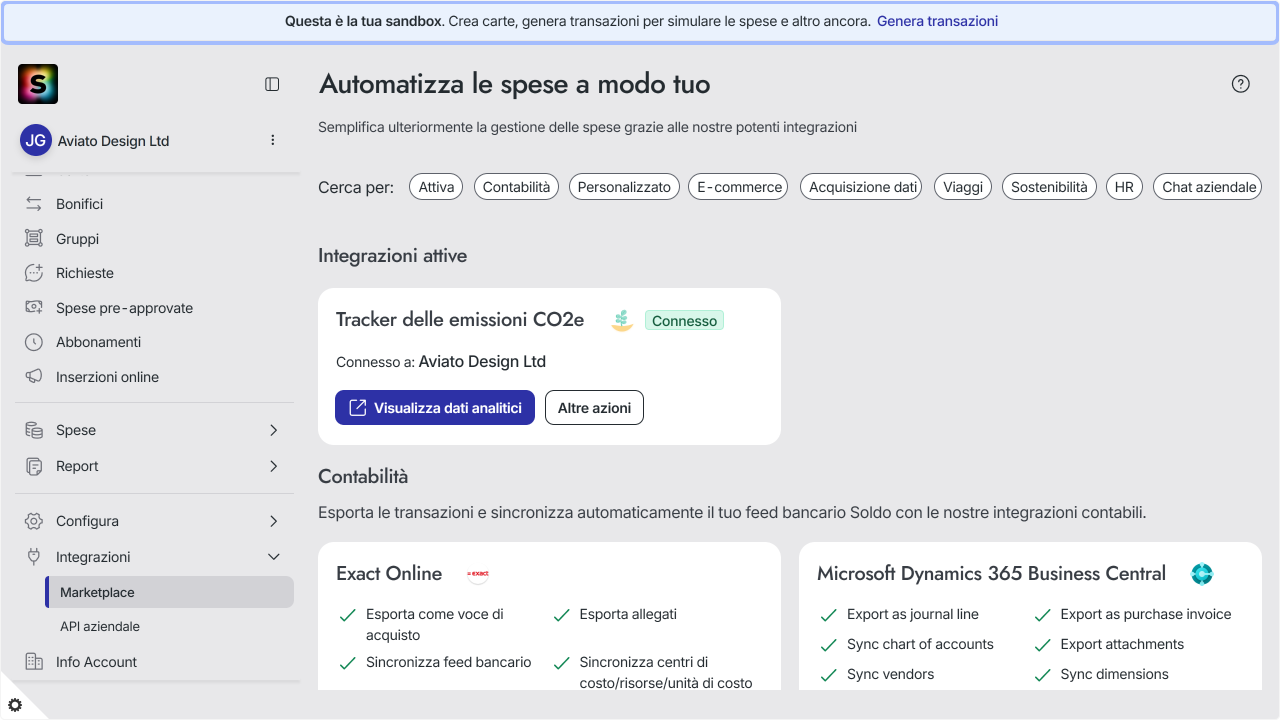Filter integrations by Acquisizione dati
The image size is (1280, 720).
[x=863, y=187]
